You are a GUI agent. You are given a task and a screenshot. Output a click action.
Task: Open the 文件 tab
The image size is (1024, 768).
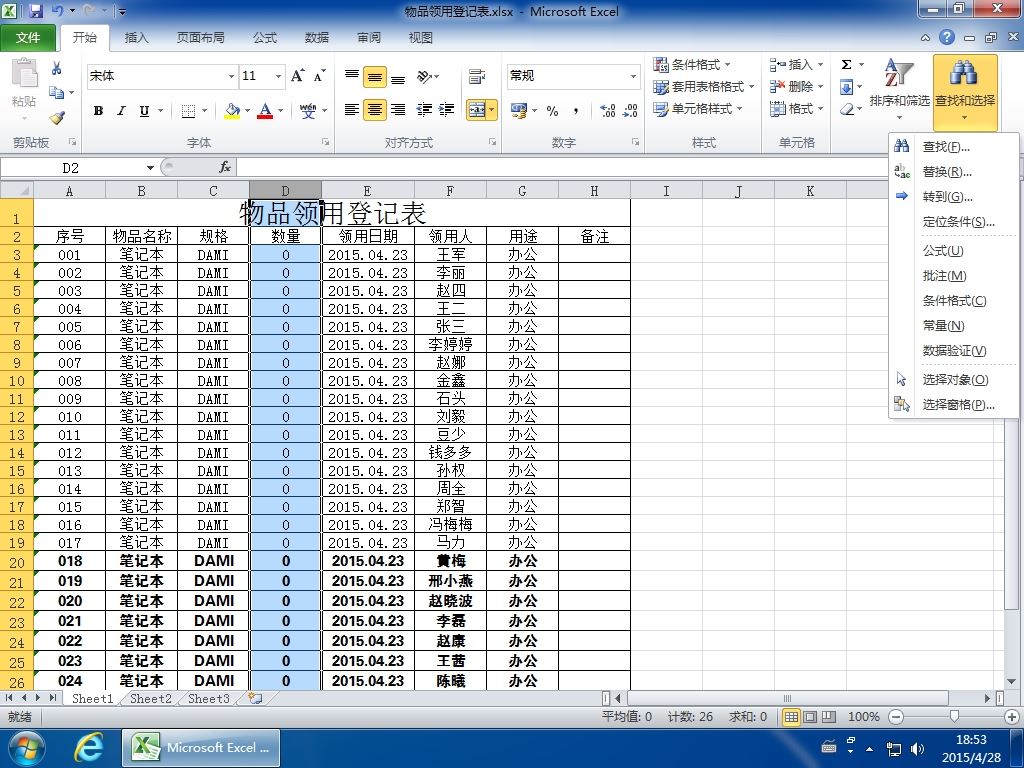click(x=27, y=38)
